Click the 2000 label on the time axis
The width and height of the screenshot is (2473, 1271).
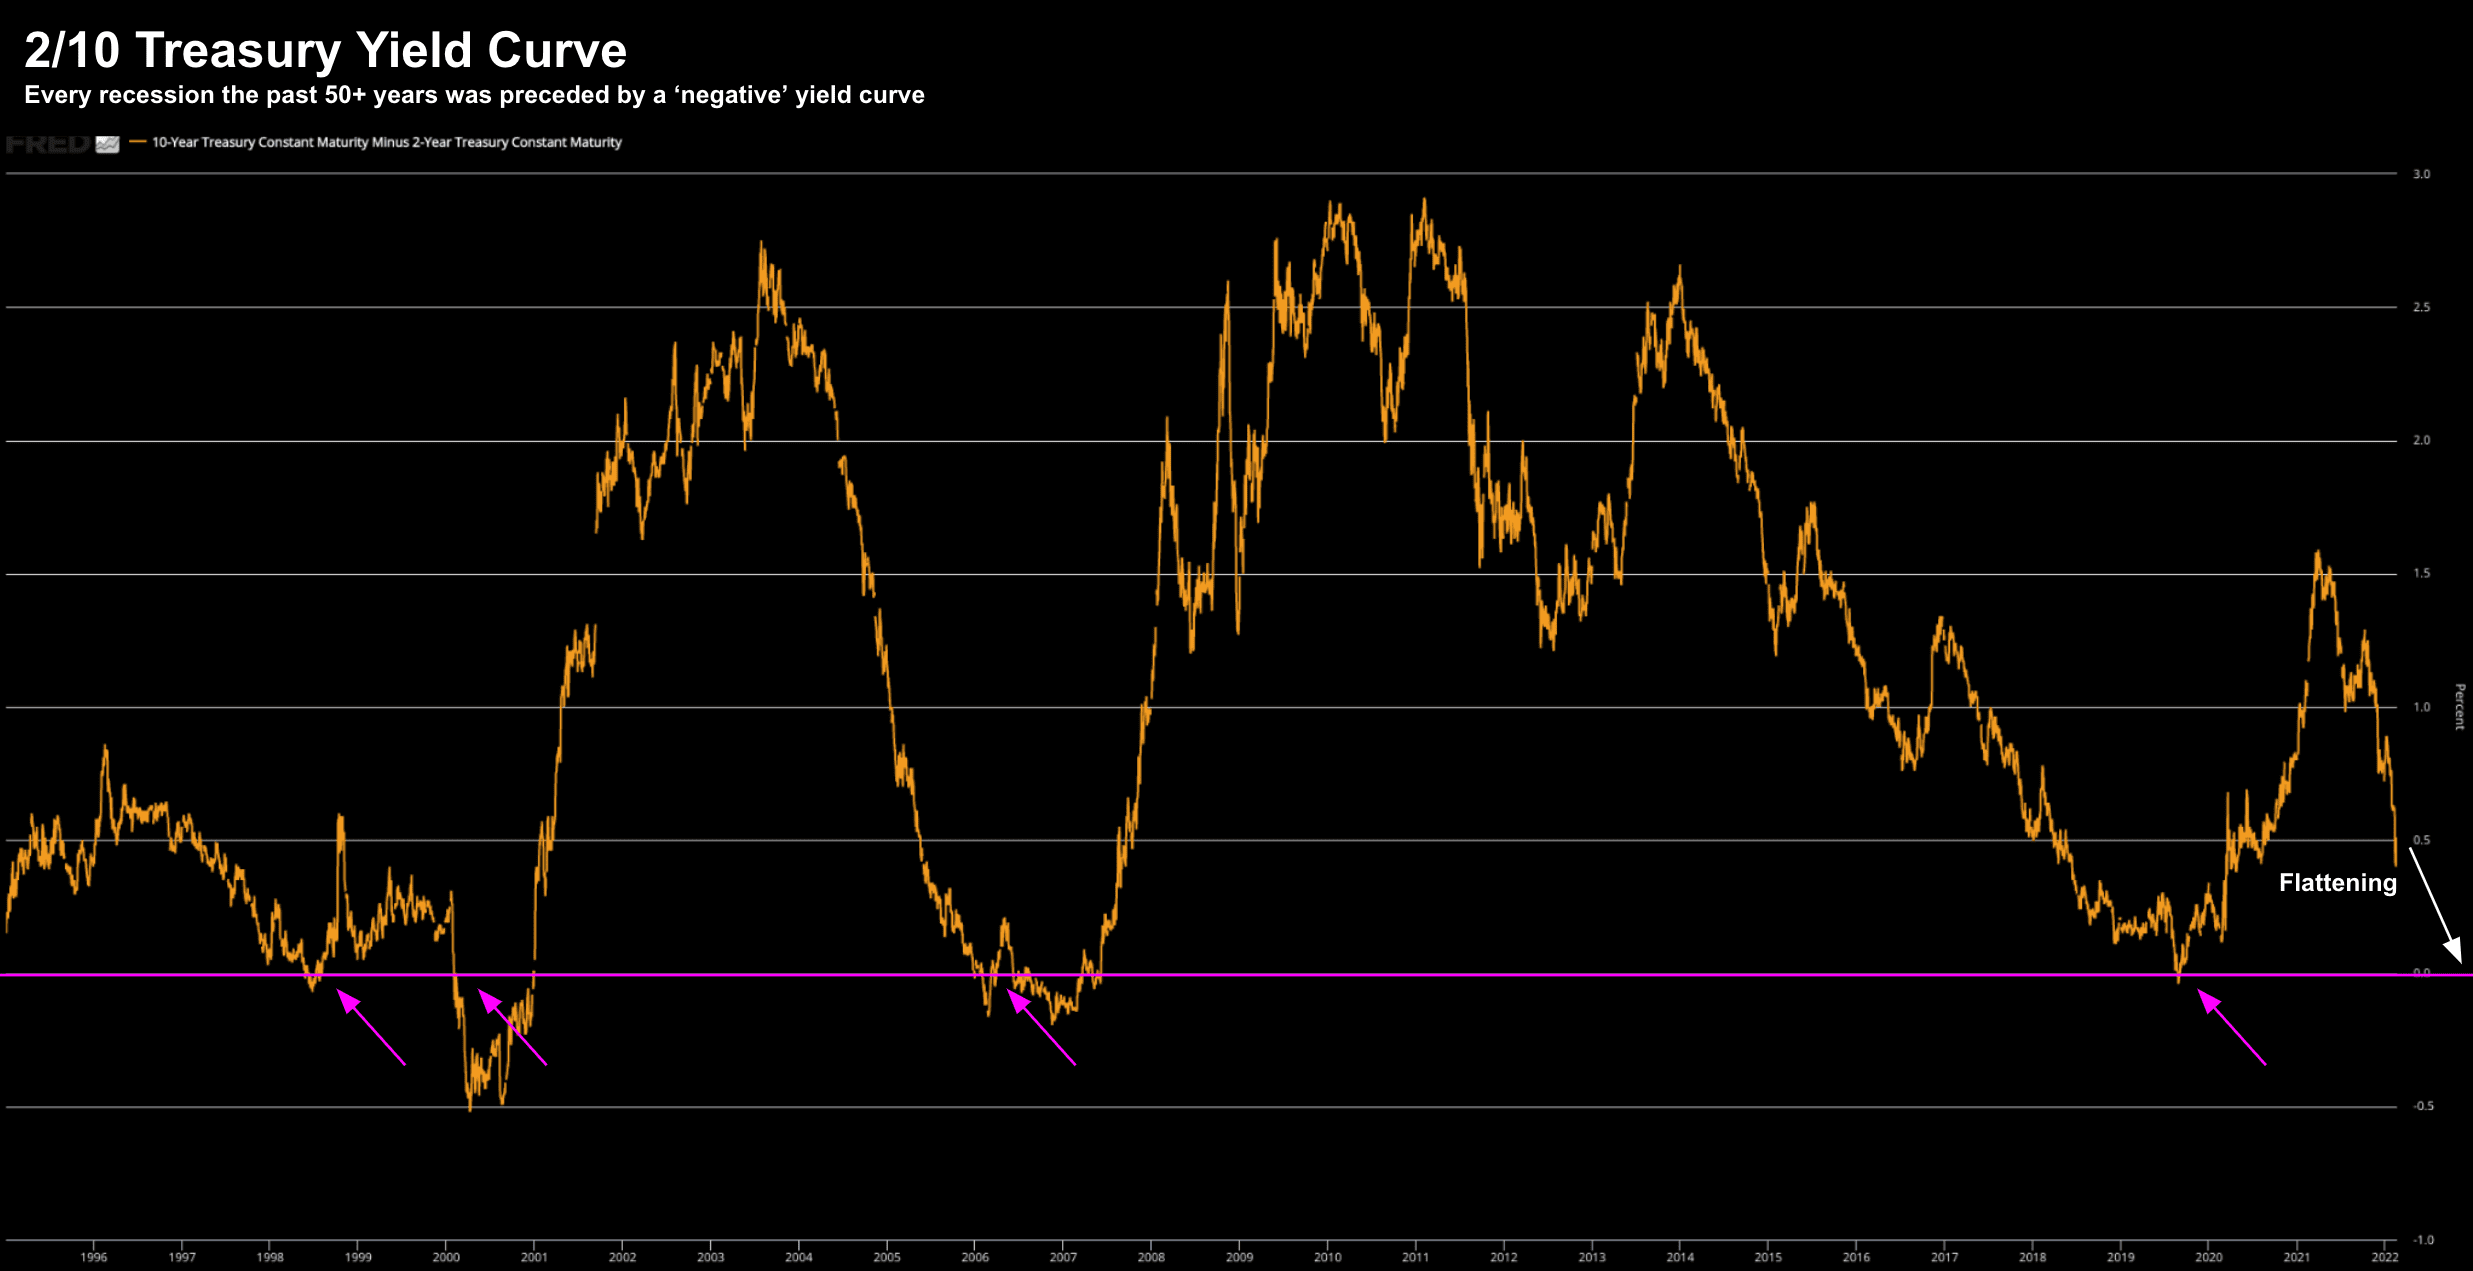[x=446, y=1257]
